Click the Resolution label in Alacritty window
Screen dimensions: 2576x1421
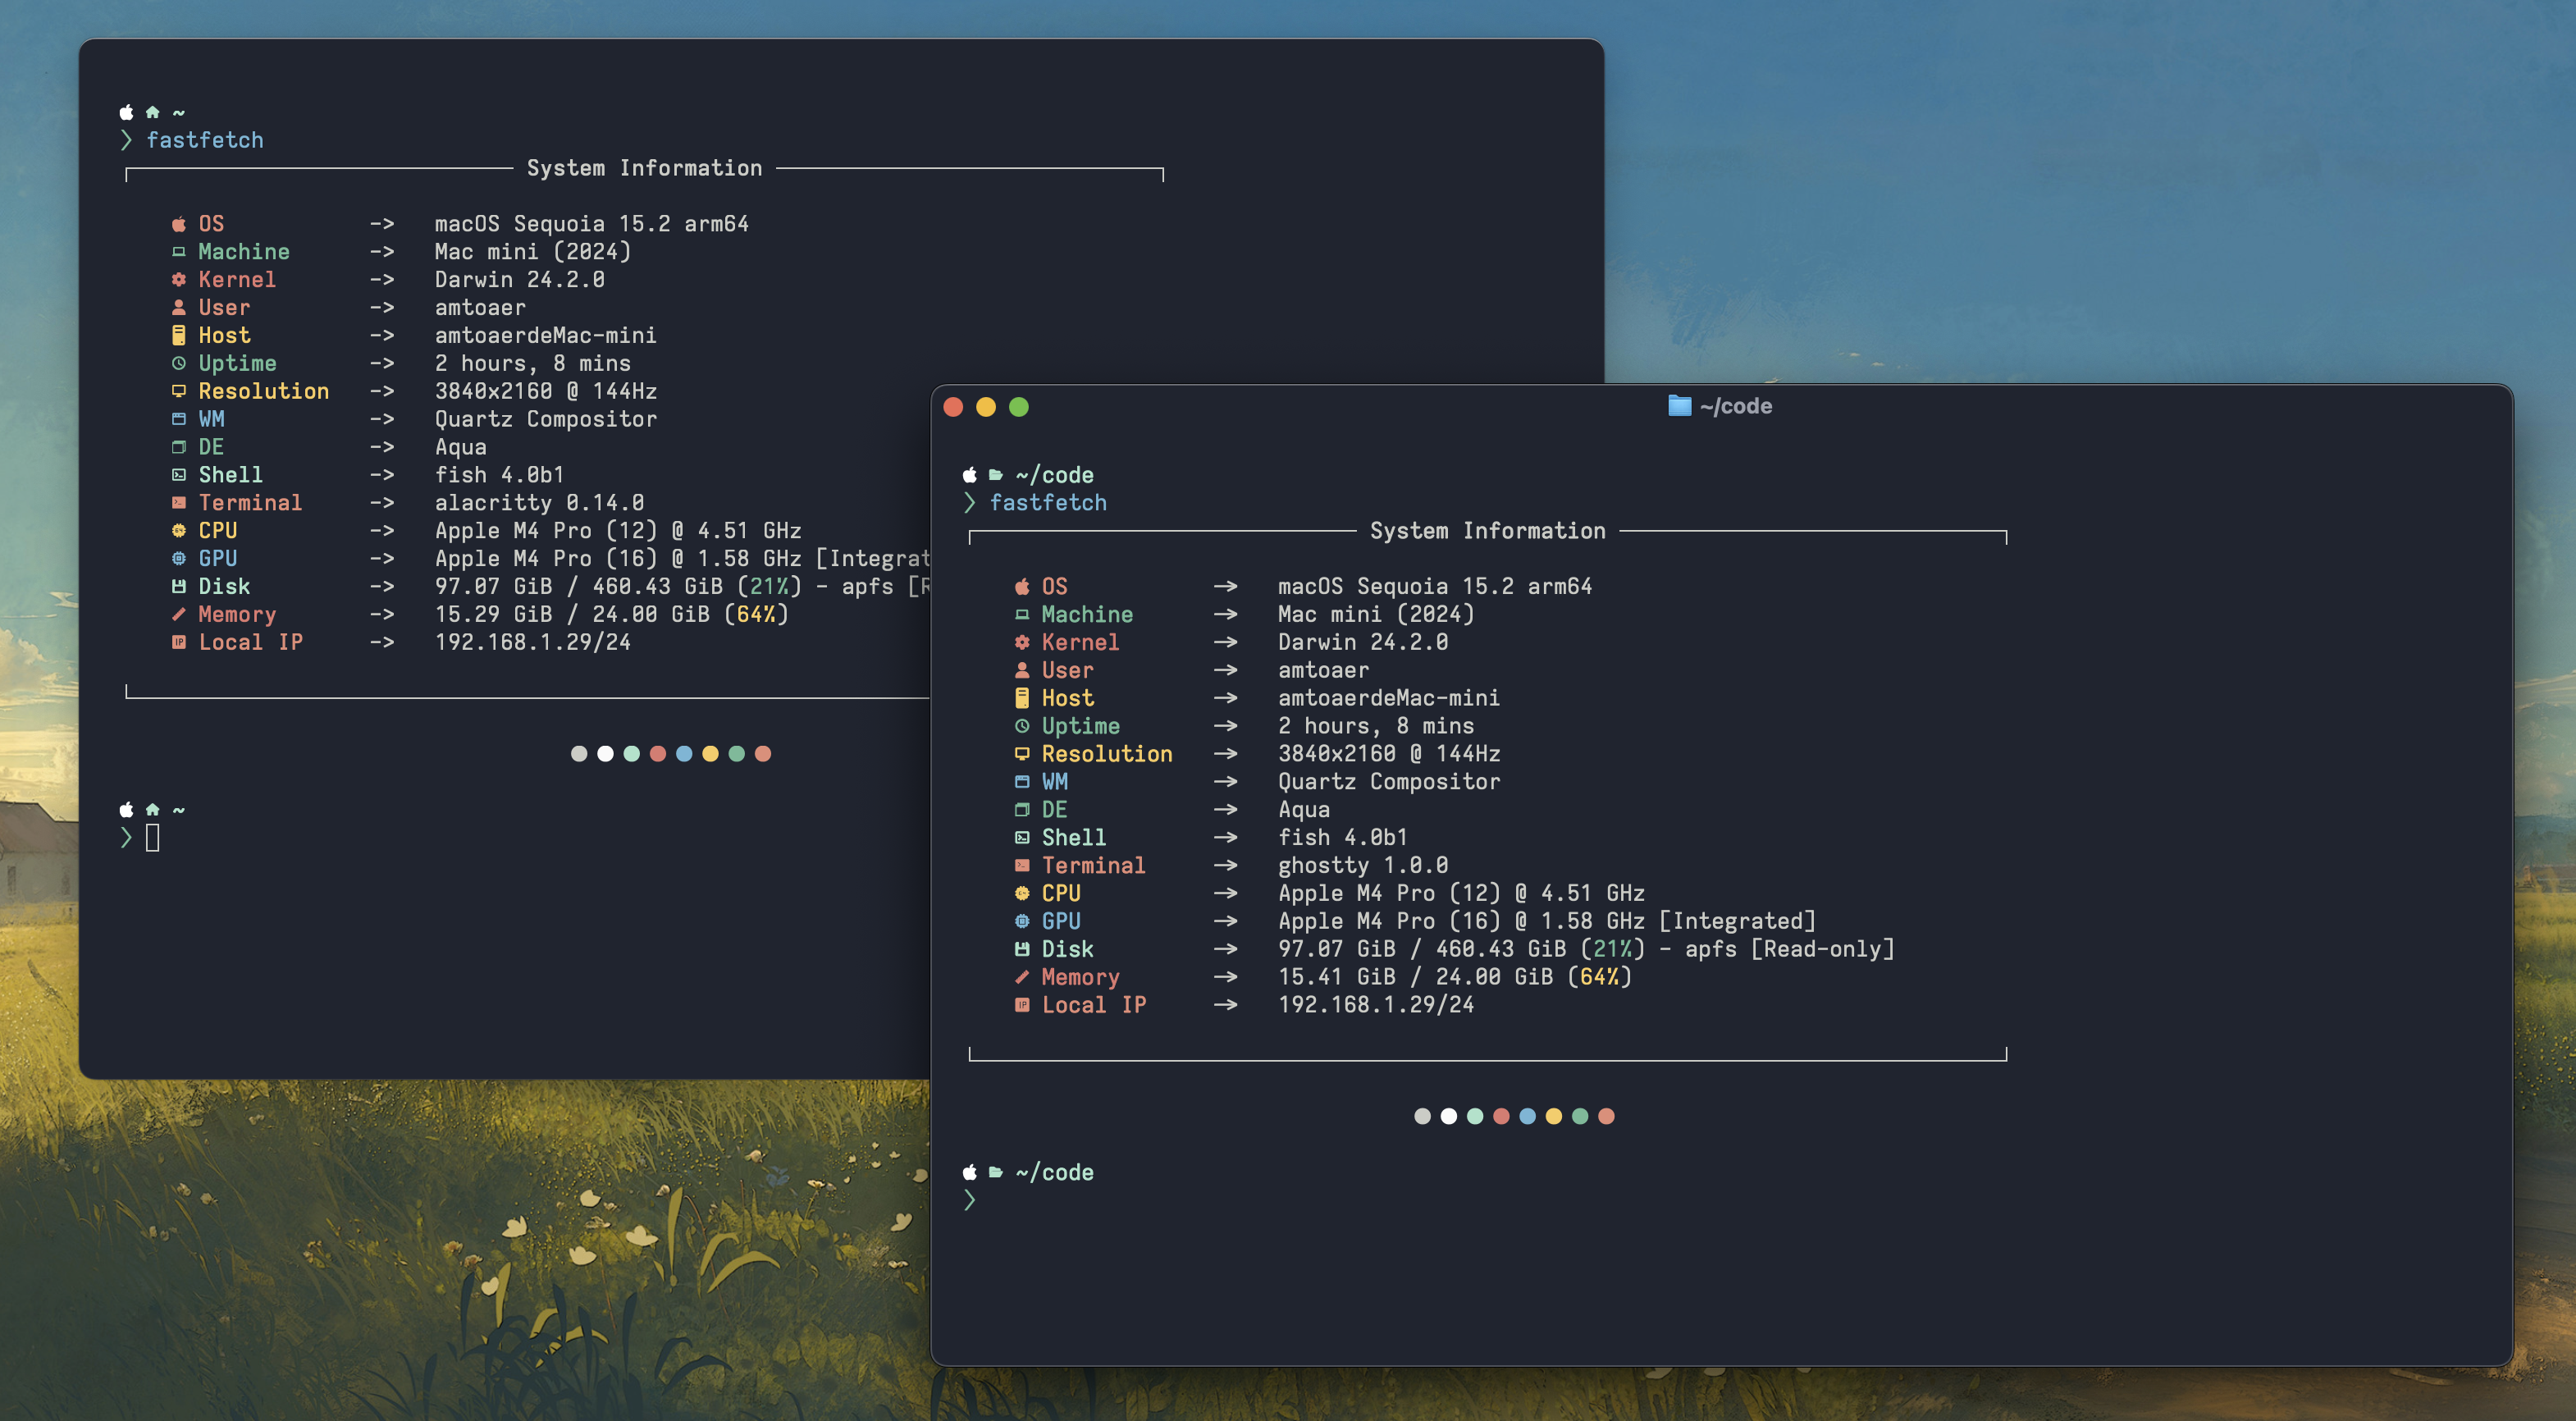[x=264, y=392]
